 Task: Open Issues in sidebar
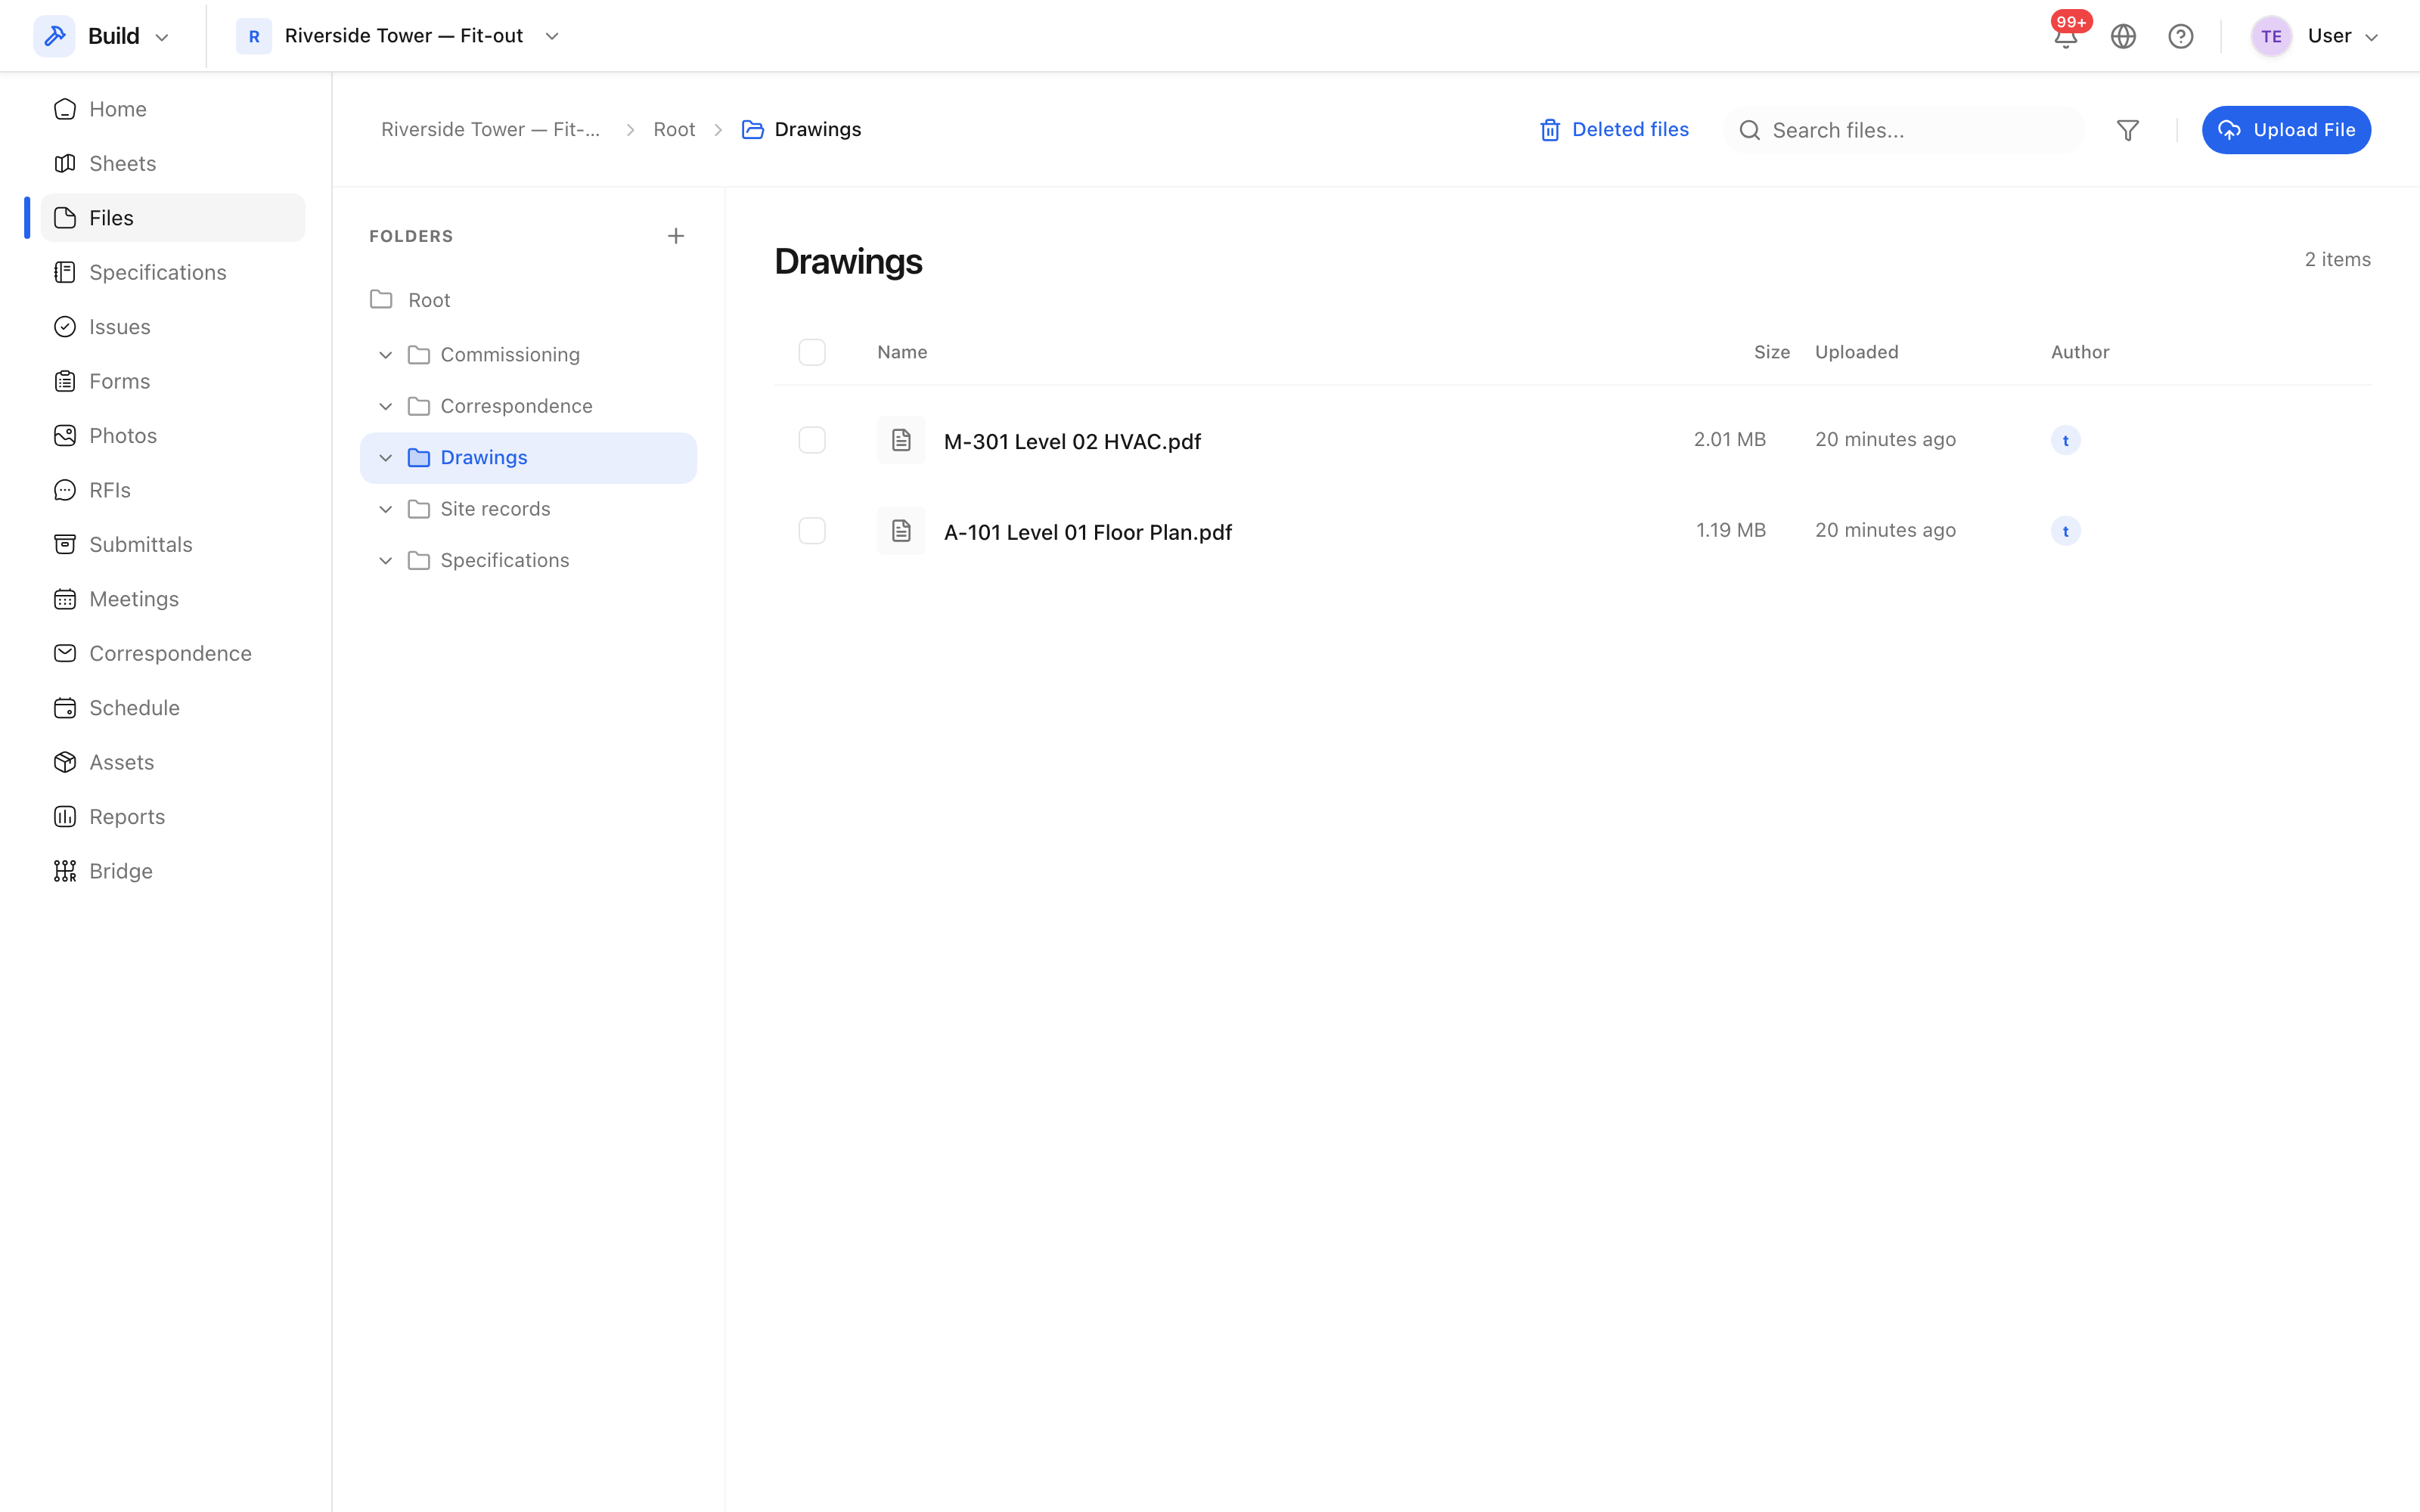[x=172, y=327]
